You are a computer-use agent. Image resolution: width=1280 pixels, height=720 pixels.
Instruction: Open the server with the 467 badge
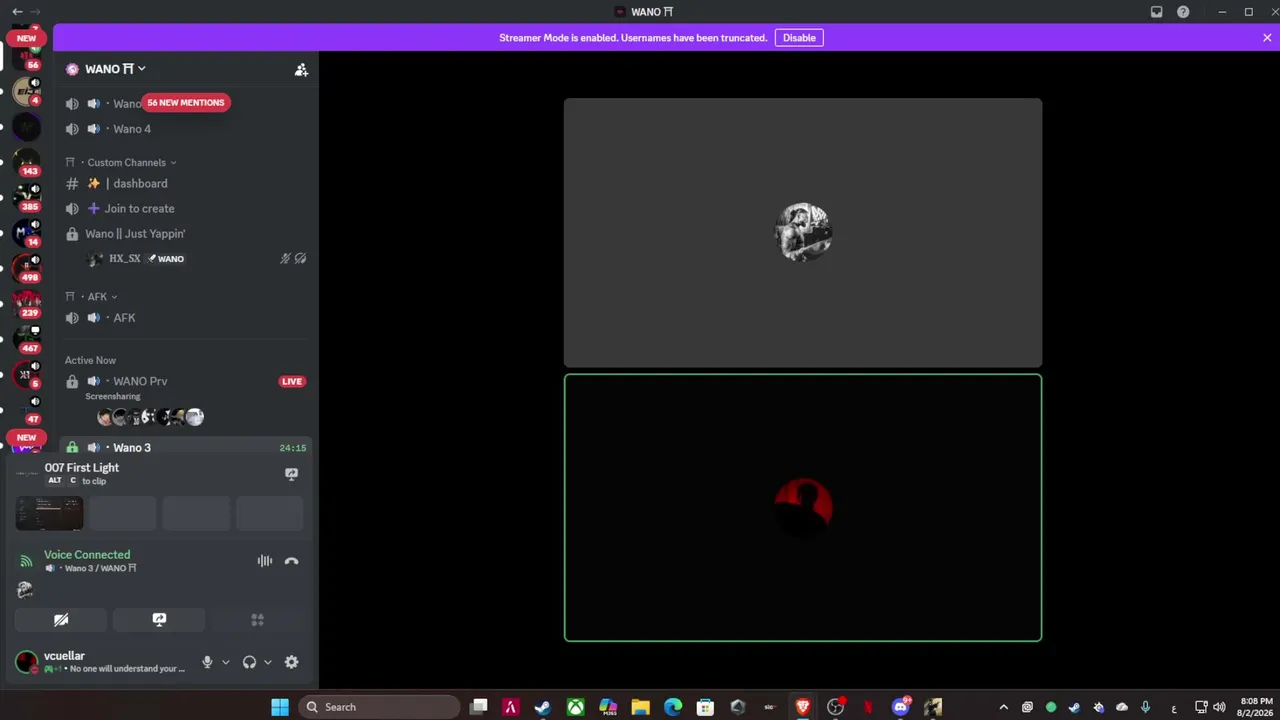[26, 340]
